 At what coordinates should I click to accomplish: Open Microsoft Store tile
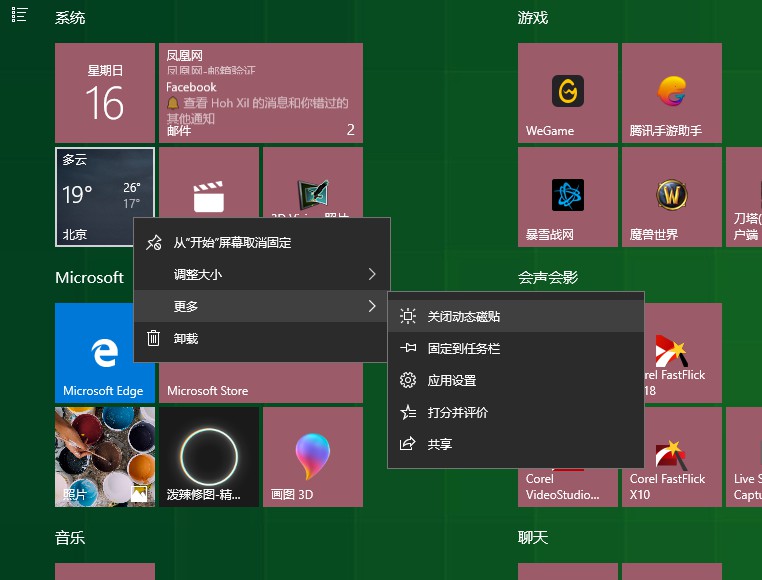pos(261,383)
